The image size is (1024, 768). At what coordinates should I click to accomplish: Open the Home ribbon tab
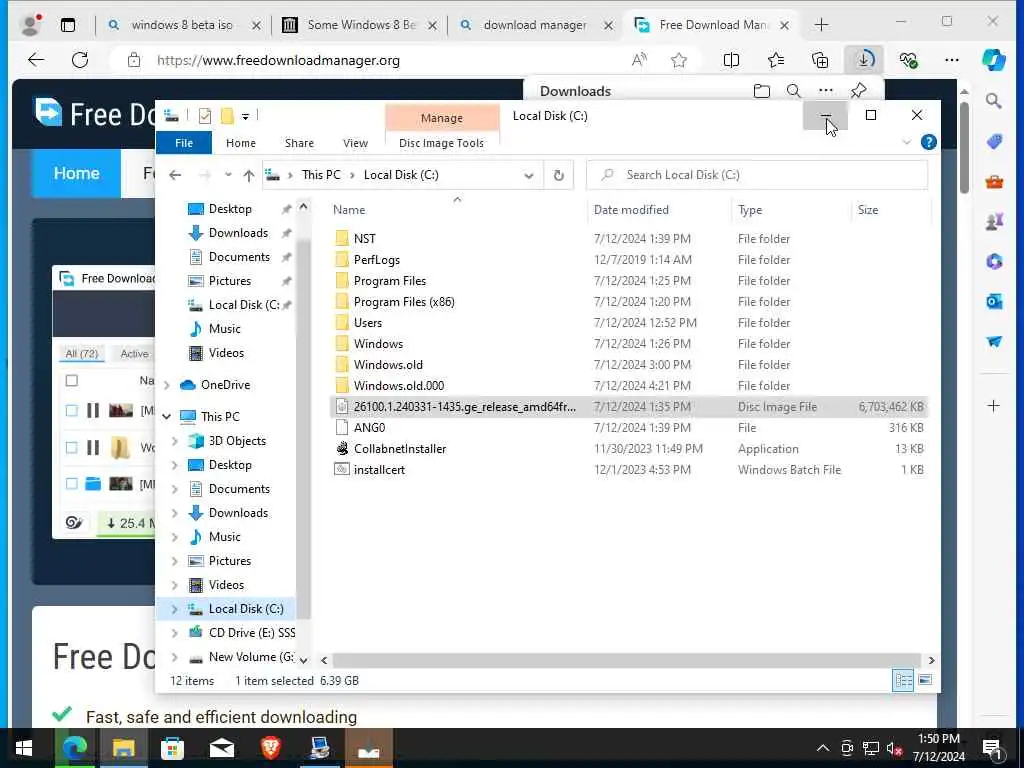tap(241, 142)
